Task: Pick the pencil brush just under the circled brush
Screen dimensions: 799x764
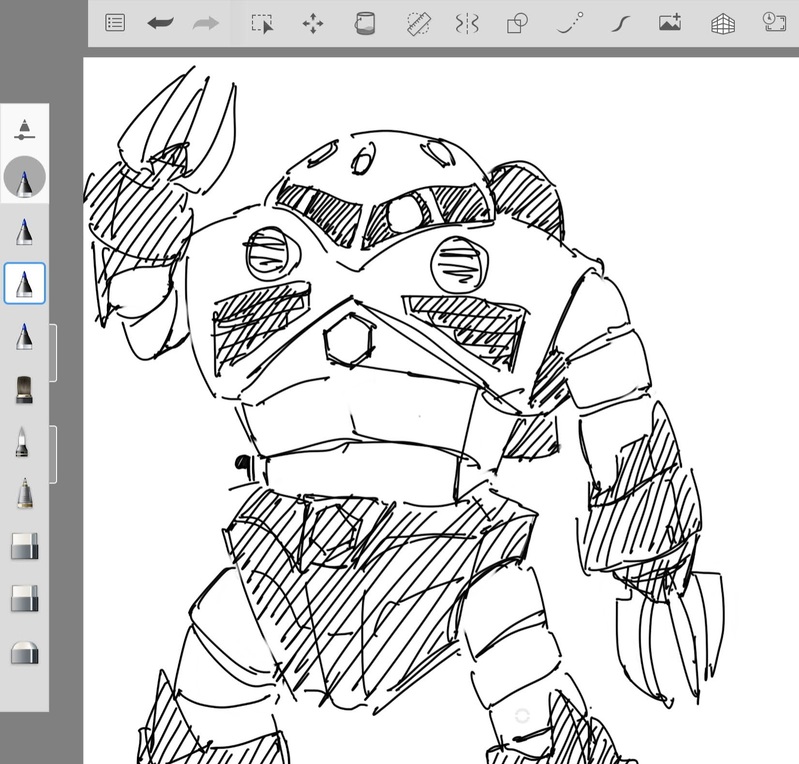Action: [24, 232]
